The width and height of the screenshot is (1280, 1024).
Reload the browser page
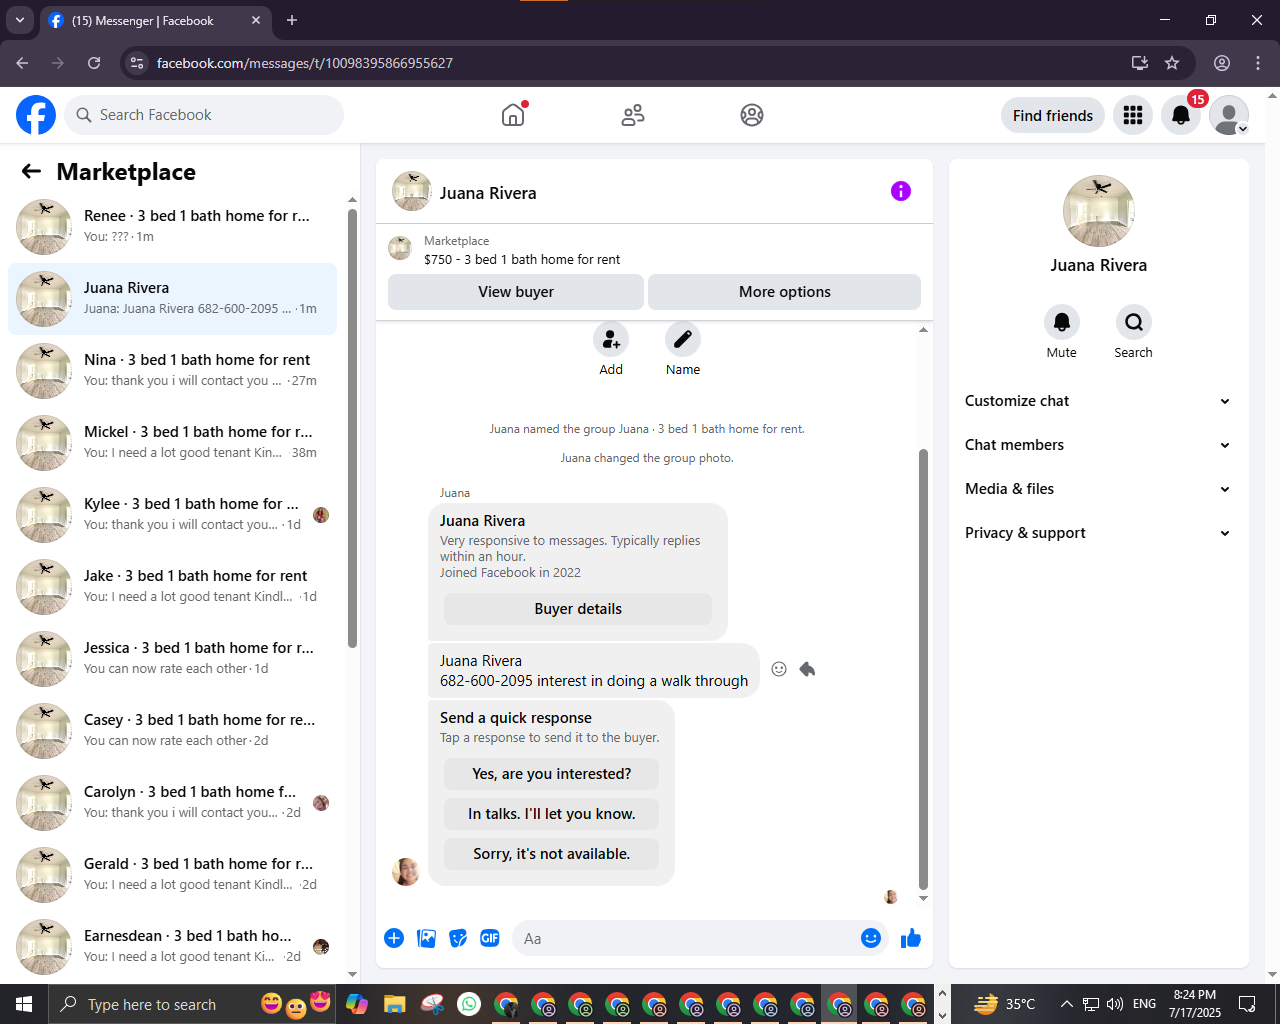click(94, 63)
